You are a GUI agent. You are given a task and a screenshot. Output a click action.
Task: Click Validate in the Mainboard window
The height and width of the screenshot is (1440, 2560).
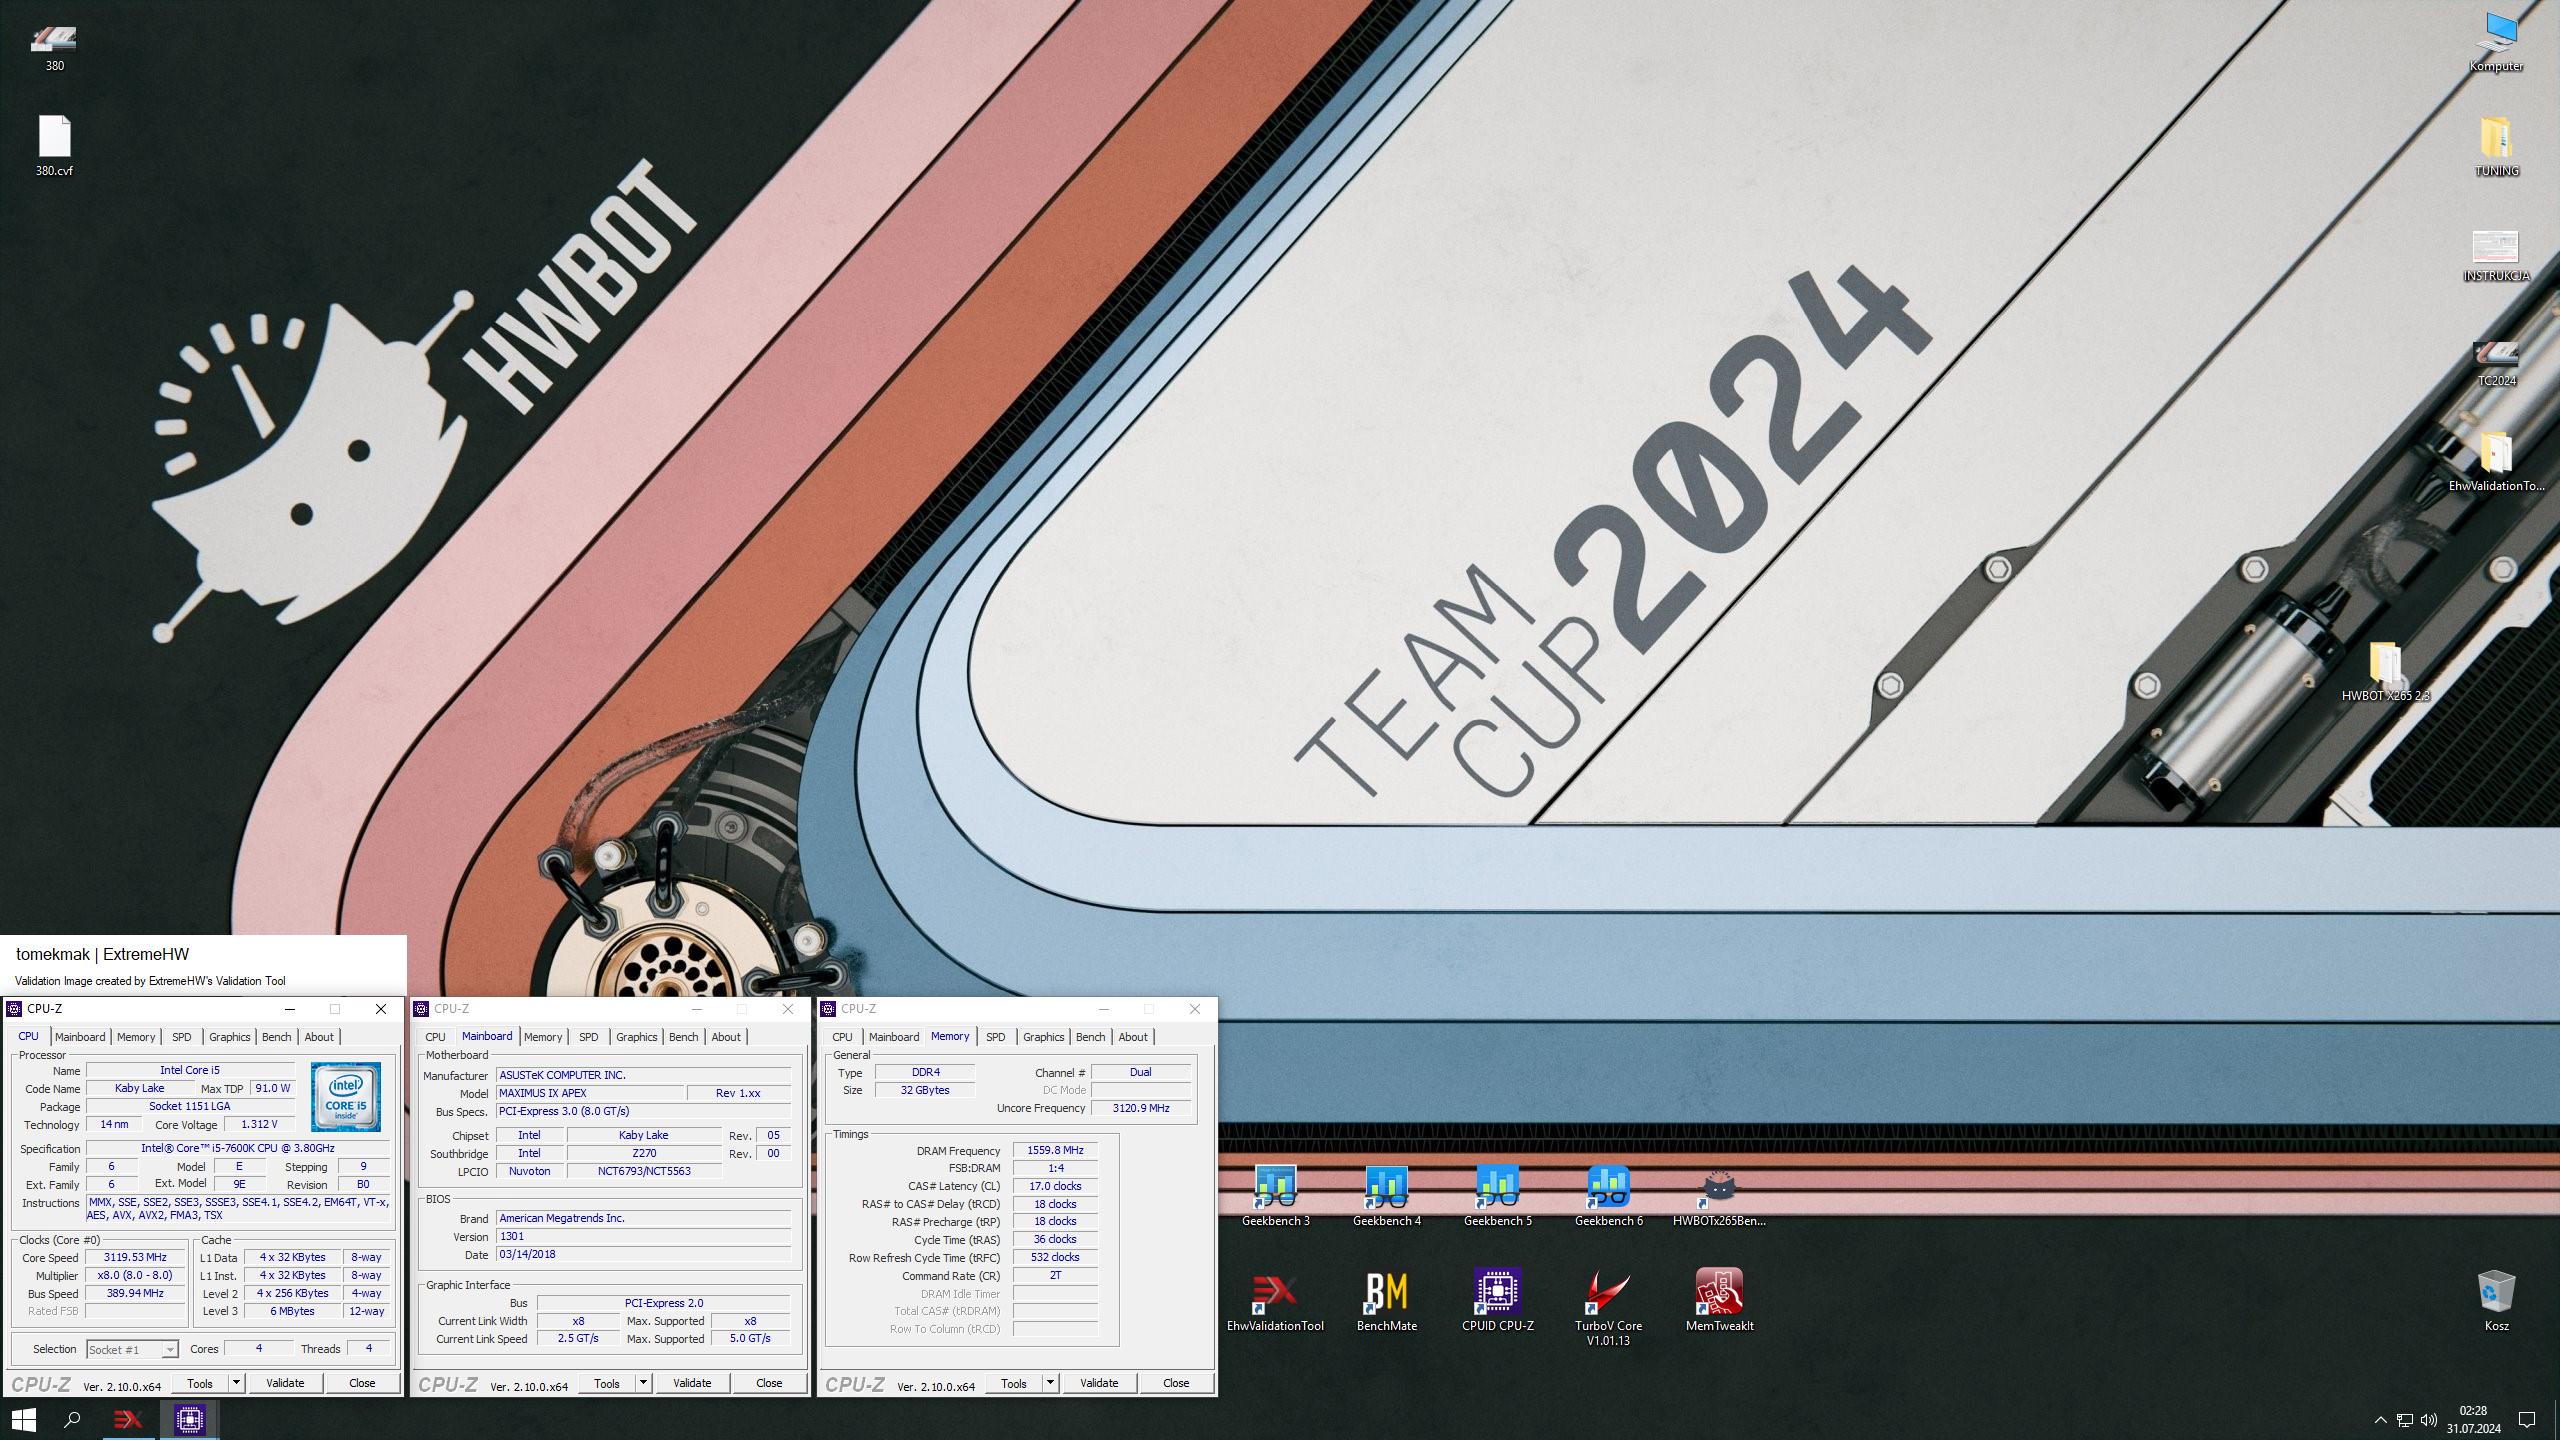tap(692, 1383)
